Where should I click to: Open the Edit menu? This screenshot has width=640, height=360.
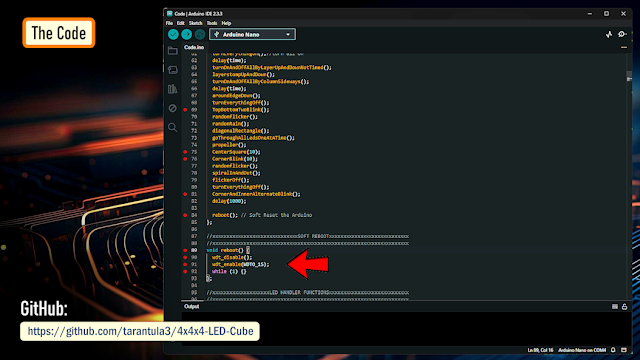(x=180, y=23)
